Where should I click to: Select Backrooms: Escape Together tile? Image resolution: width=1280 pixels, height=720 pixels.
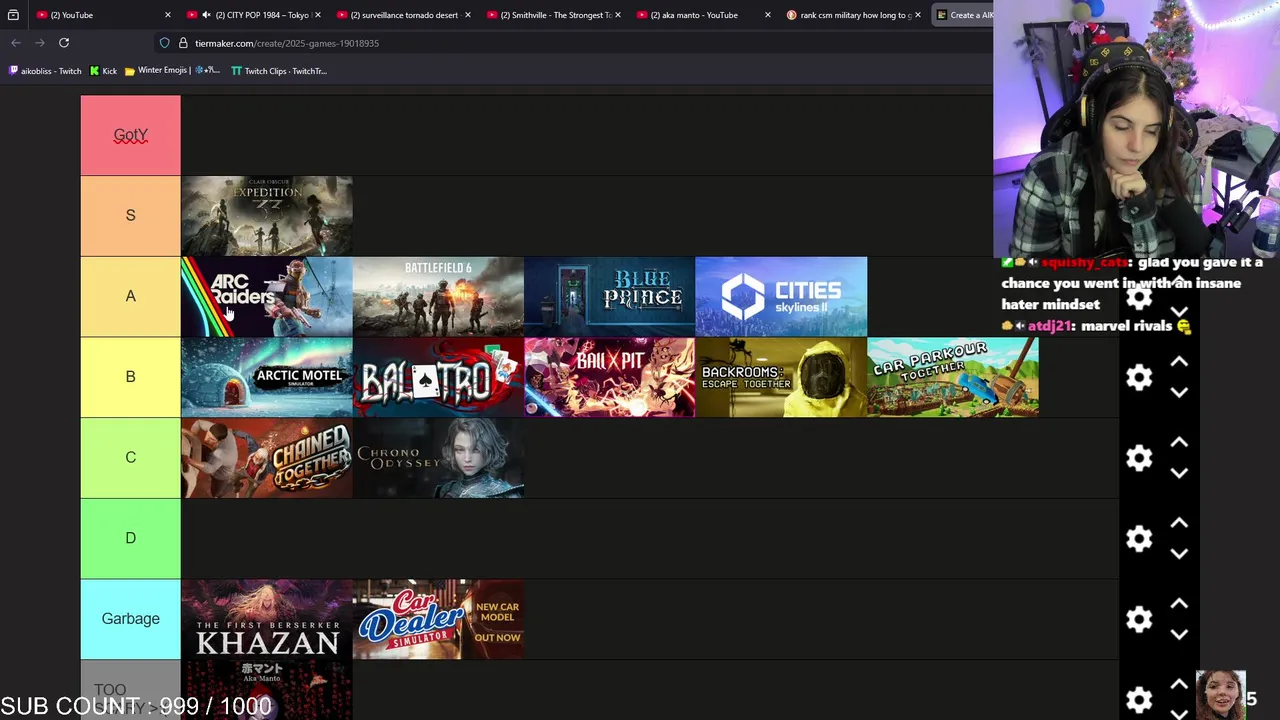pos(781,377)
